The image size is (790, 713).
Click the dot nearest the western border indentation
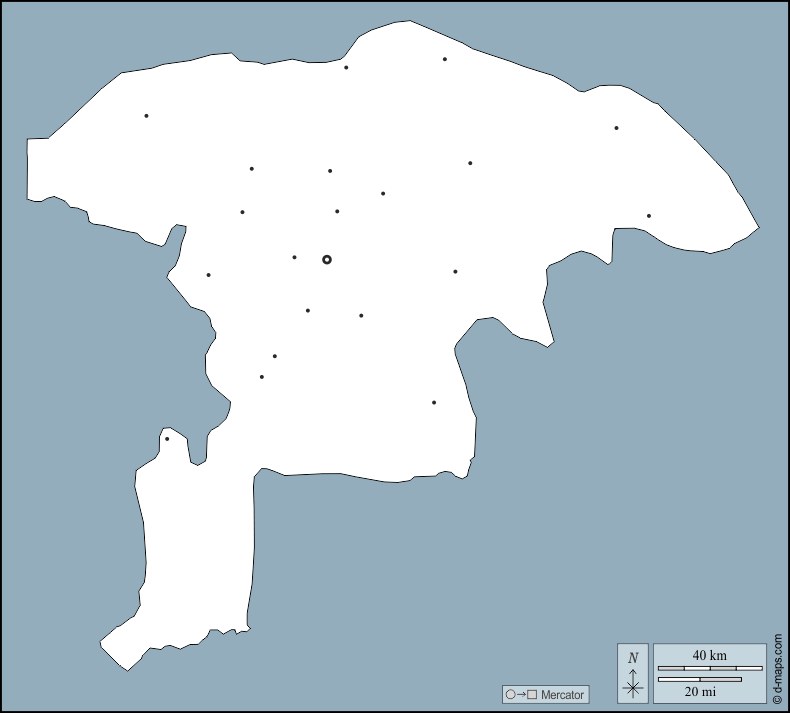208,275
